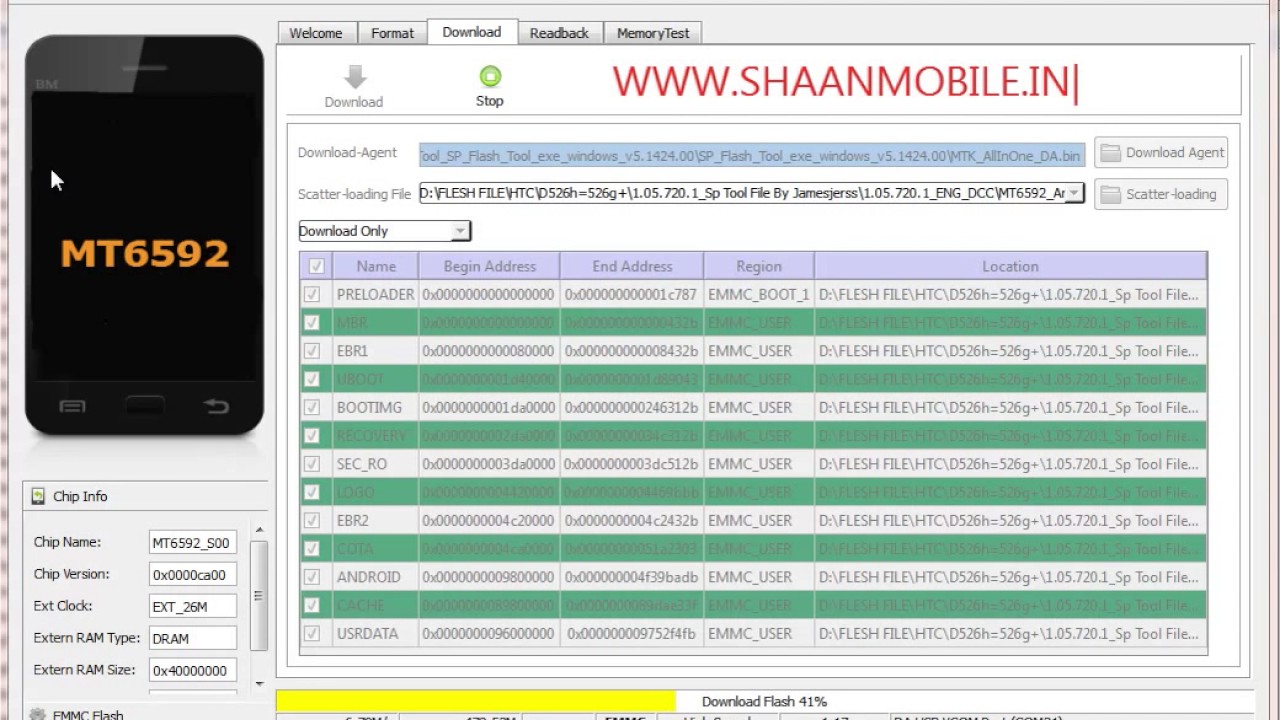Click the Scatter-loading button
Screen dimensions: 1280x720
pos(1161,194)
